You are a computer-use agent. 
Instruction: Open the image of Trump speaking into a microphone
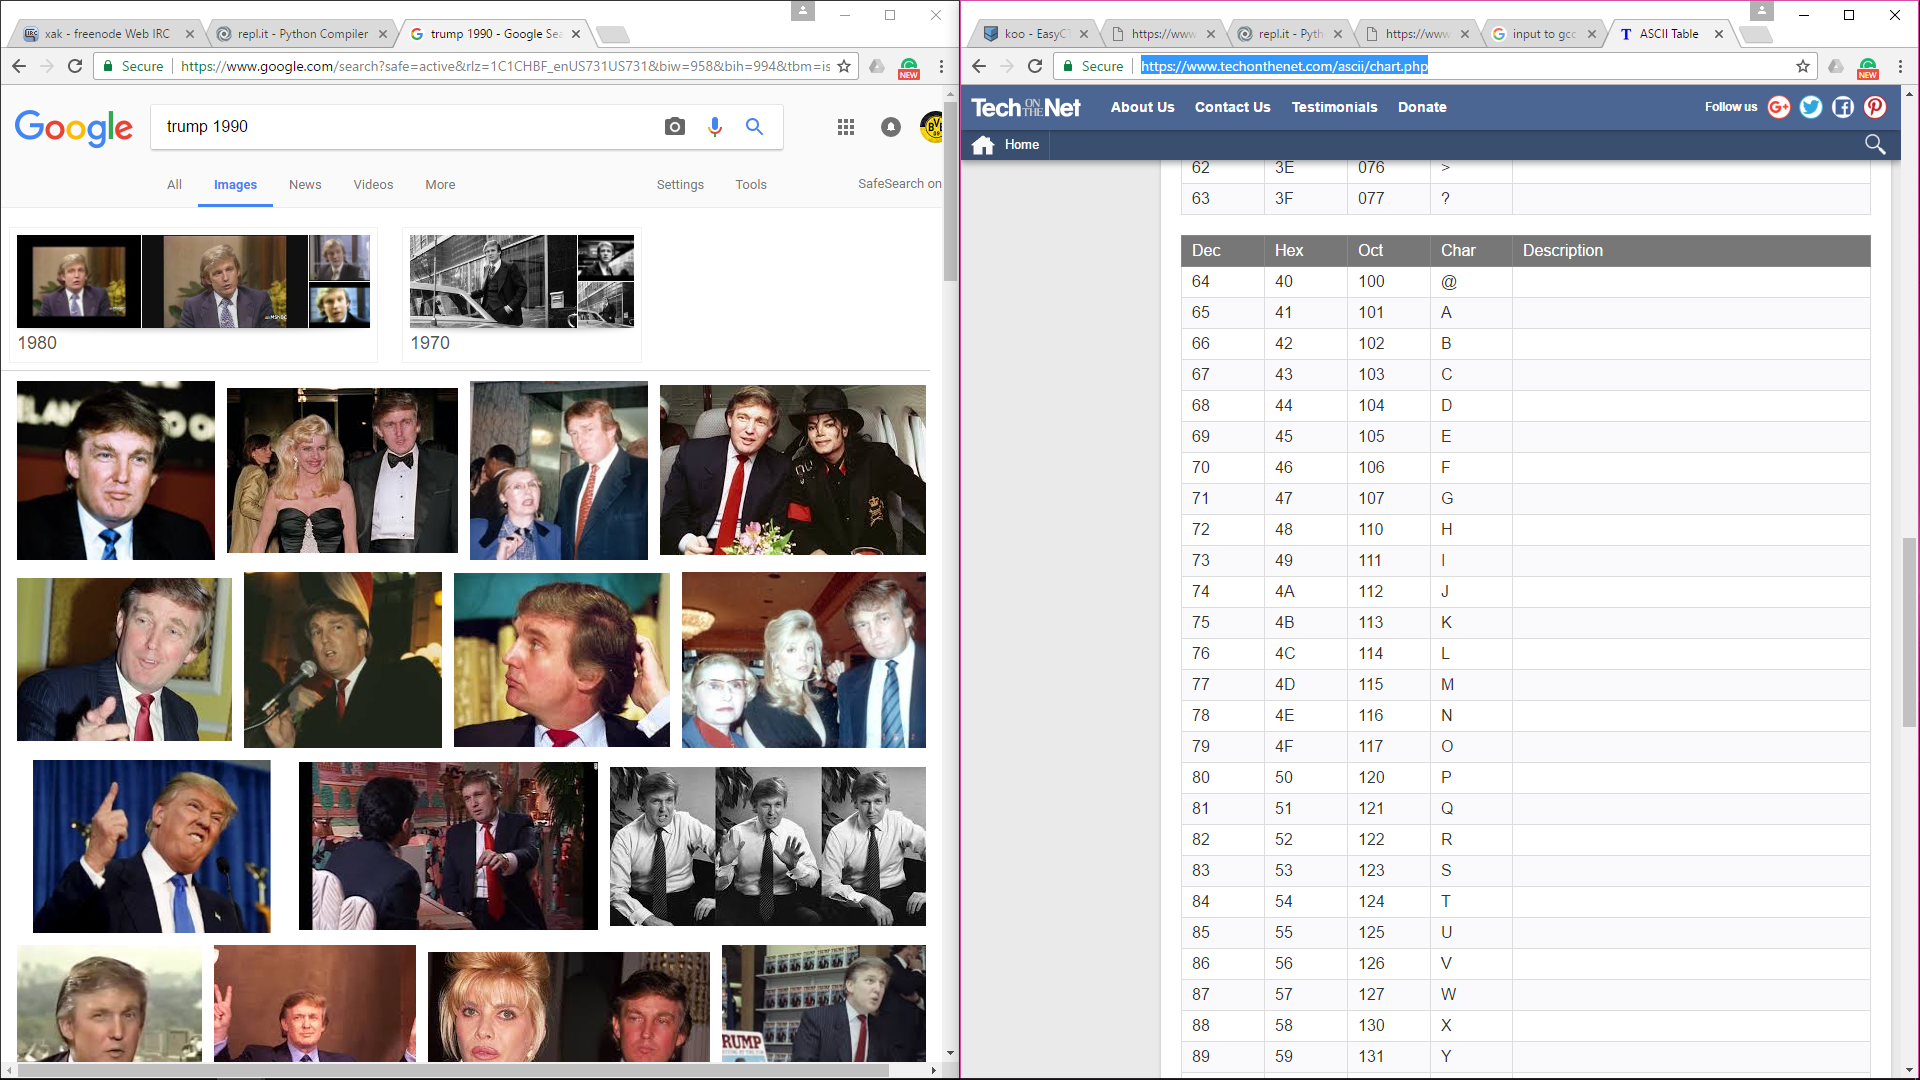coord(343,660)
